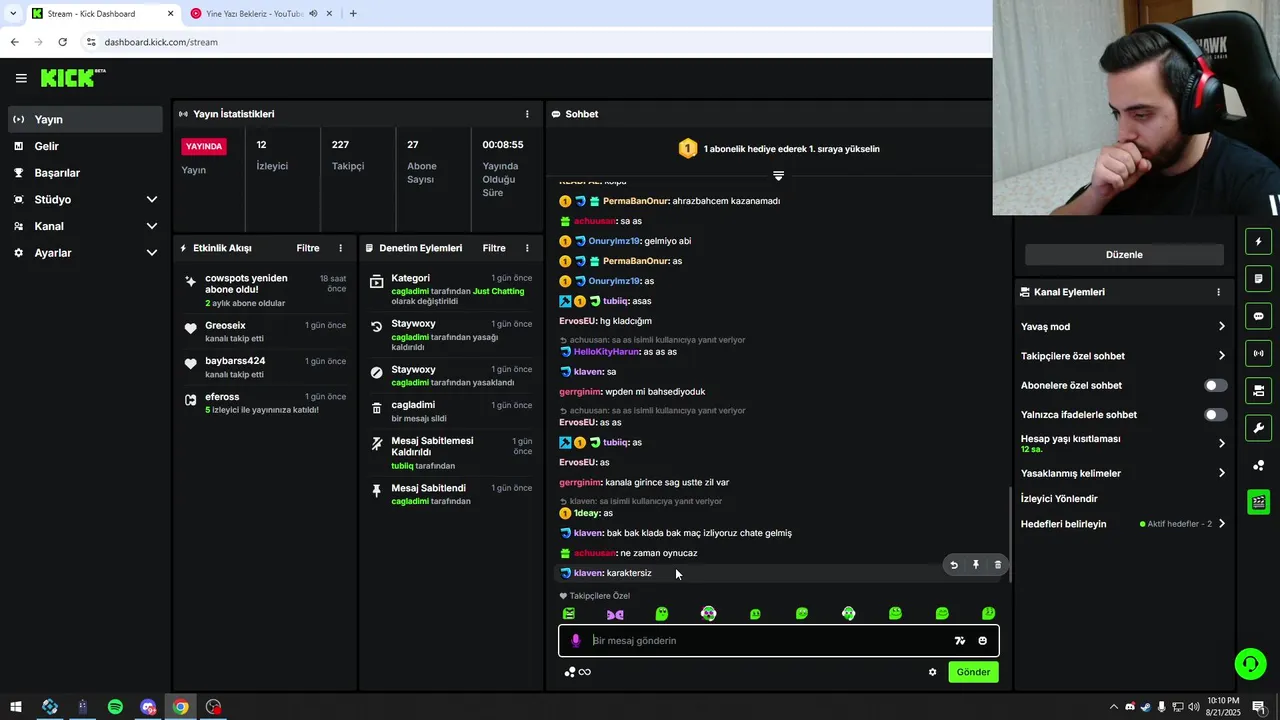
Task: Open Filtre in Etkinlik Akışı panel
Action: click(308, 248)
